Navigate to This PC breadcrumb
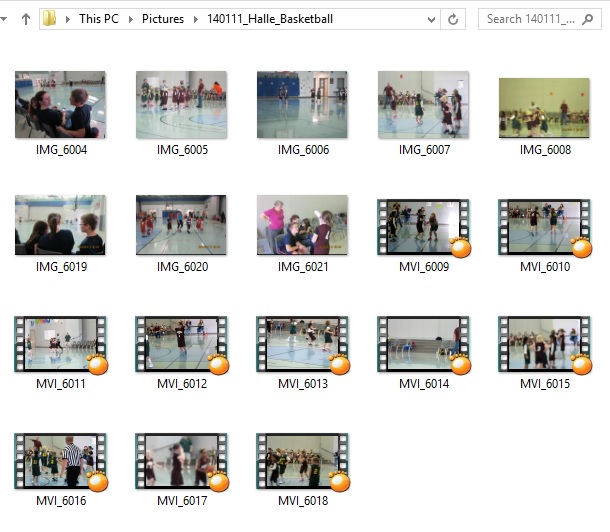The width and height of the screenshot is (610, 532). (x=99, y=19)
